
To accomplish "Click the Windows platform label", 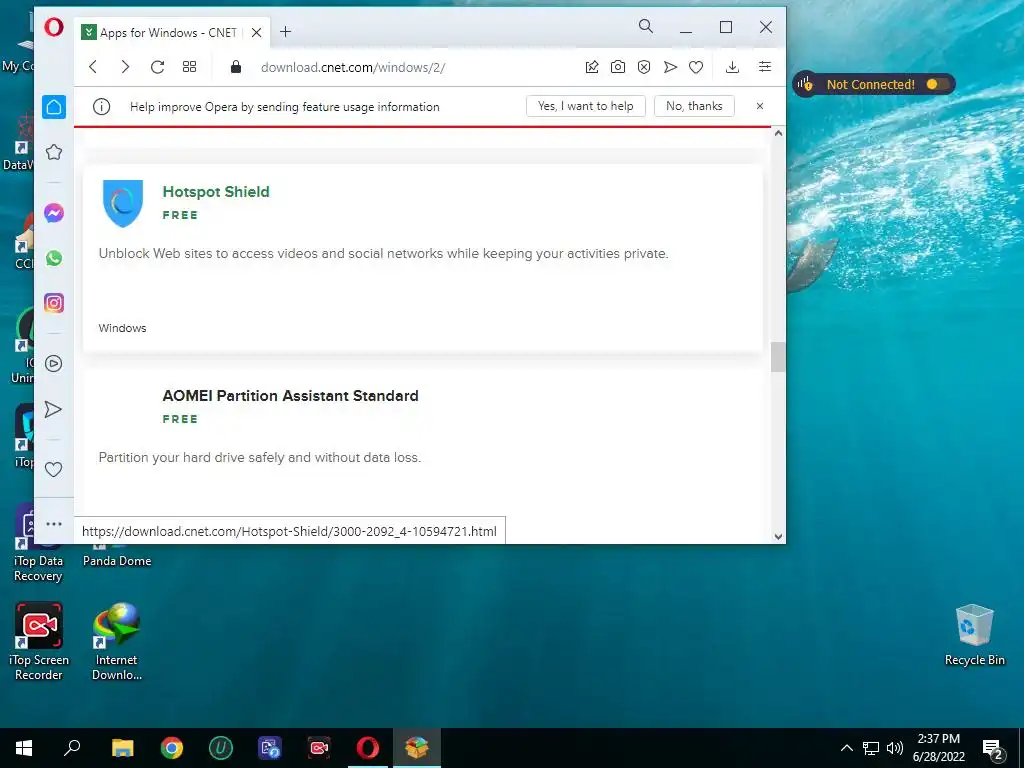I will 122,328.
